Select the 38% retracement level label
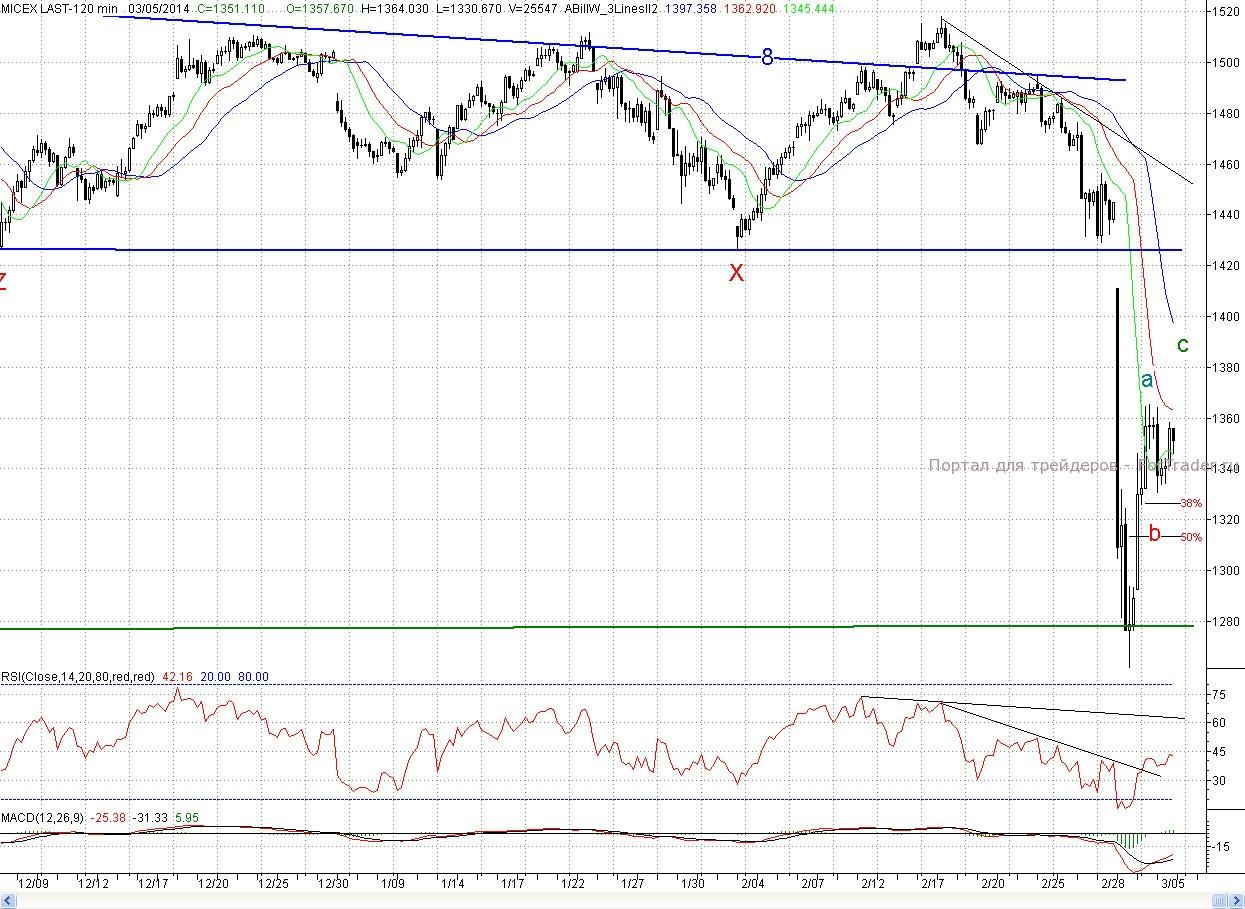Screen dimensions: 1245x909 pyautogui.click(x=1190, y=503)
